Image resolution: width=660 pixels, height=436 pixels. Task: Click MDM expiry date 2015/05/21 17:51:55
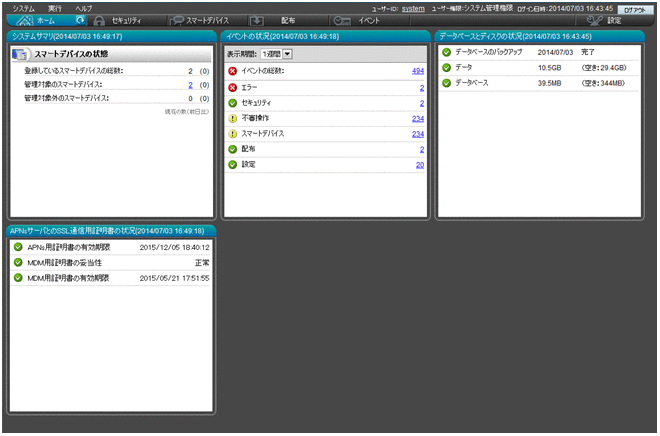click(174, 278)
